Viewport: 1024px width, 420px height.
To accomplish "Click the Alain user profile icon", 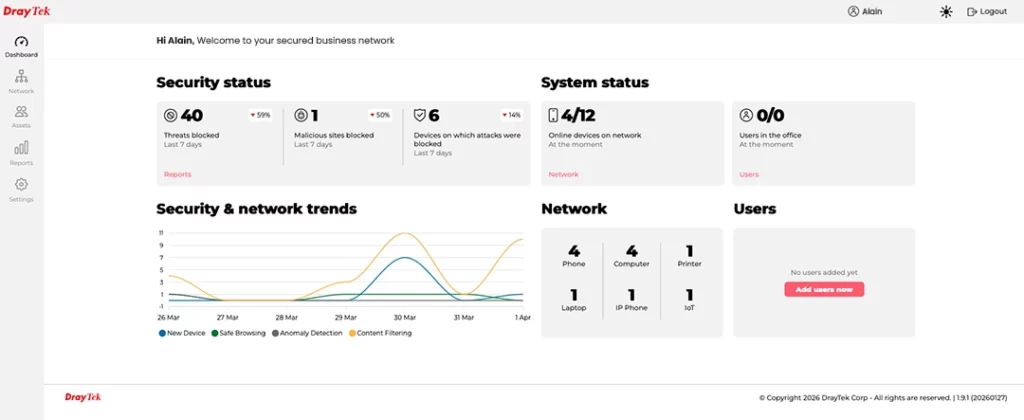I will 853,12.
